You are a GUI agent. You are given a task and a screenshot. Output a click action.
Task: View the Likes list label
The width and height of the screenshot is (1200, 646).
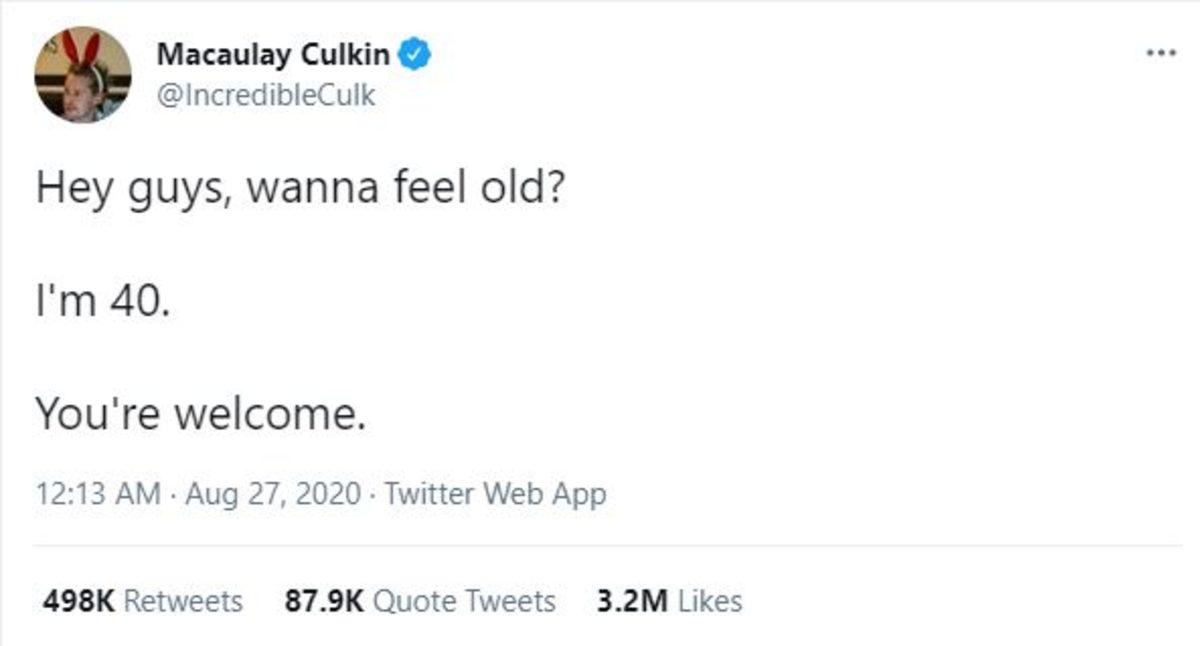click(710, 601)
